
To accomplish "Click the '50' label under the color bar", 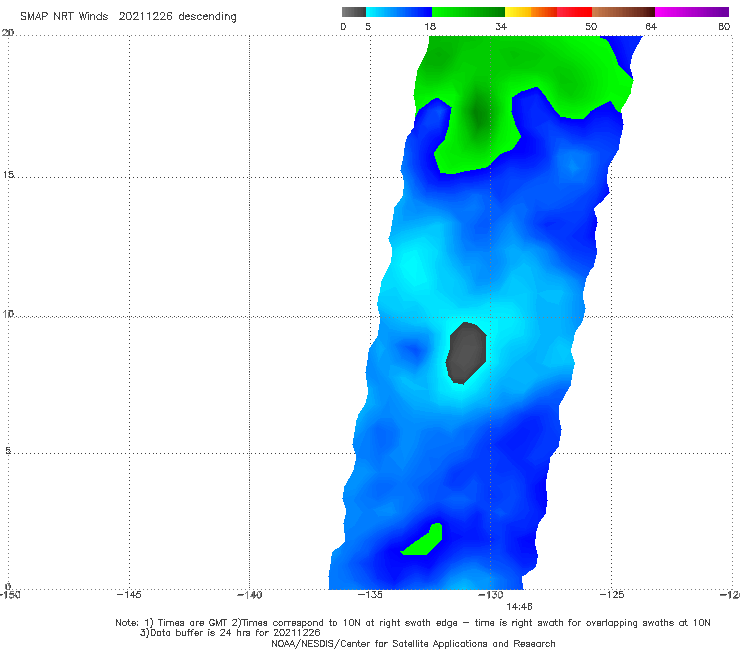I will pyautogui.click(x=591, y=27).
